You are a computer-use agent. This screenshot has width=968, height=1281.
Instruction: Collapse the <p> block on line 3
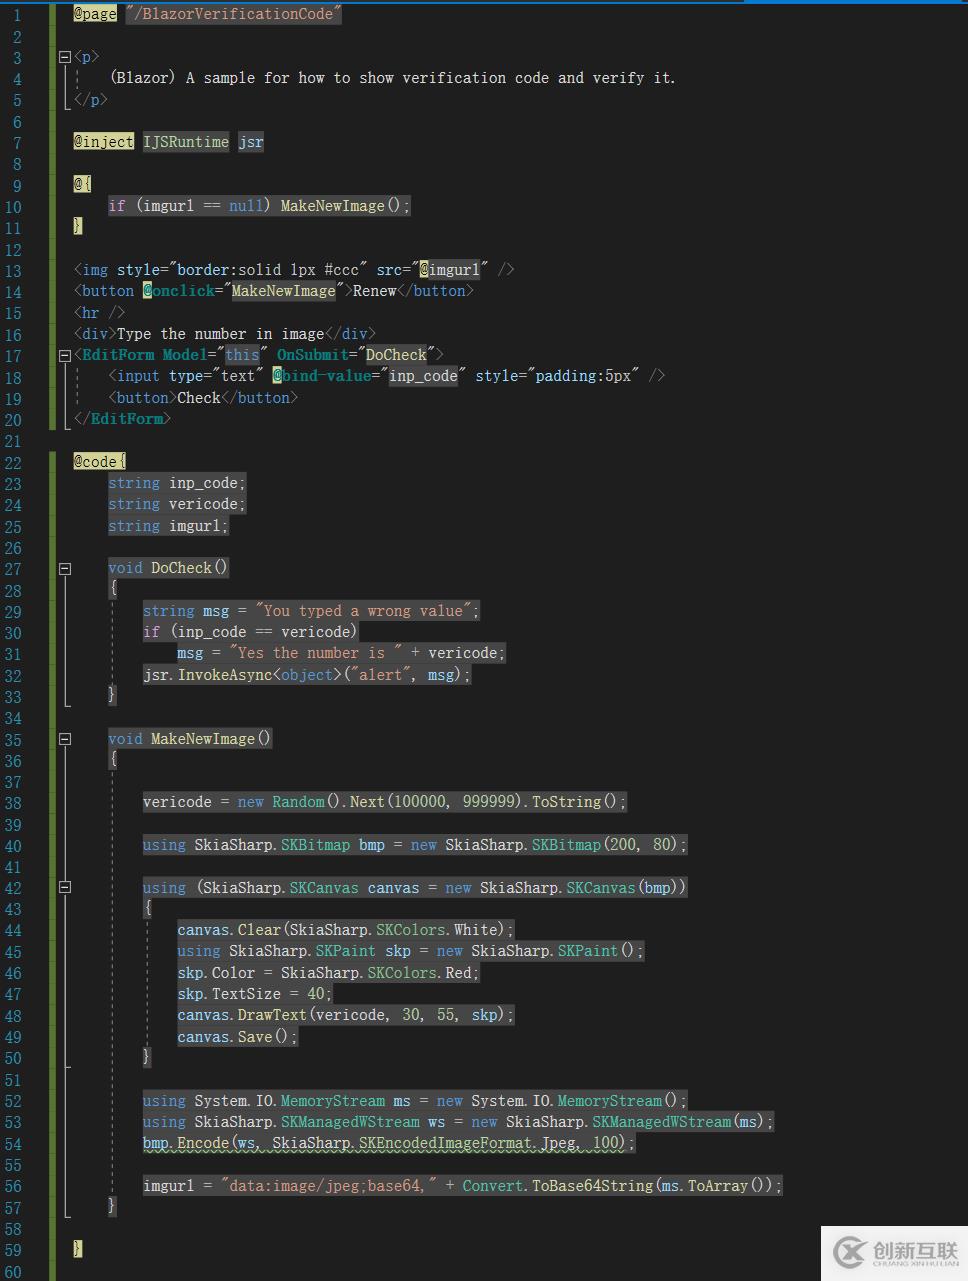coord(65,57)
